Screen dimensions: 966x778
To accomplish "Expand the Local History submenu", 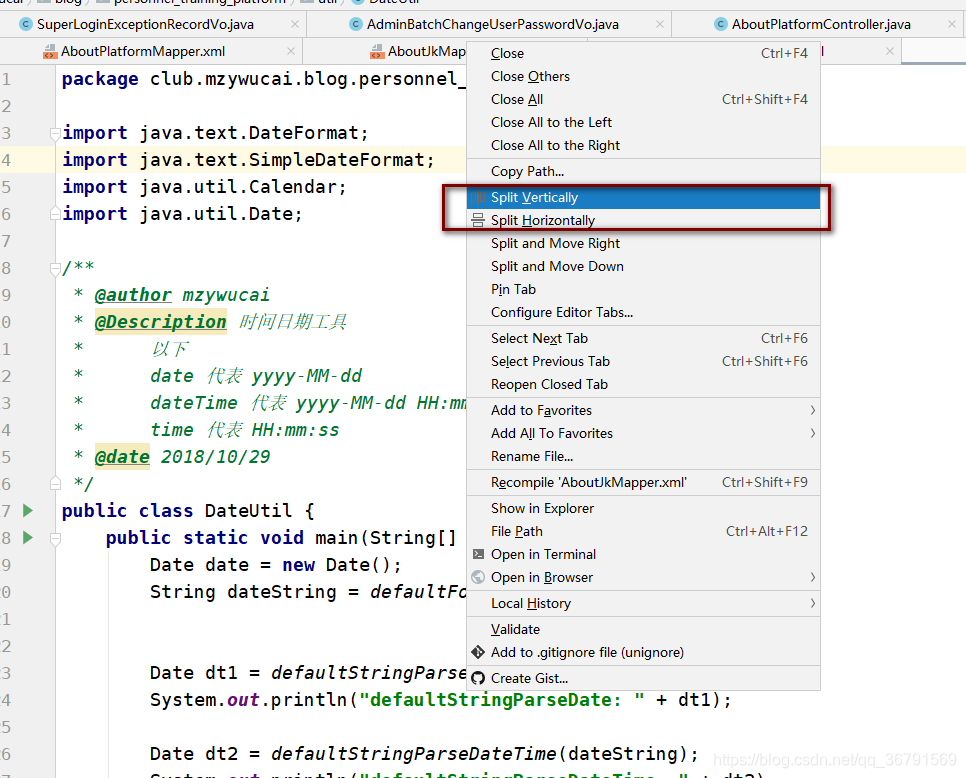I will coord(812,603).
